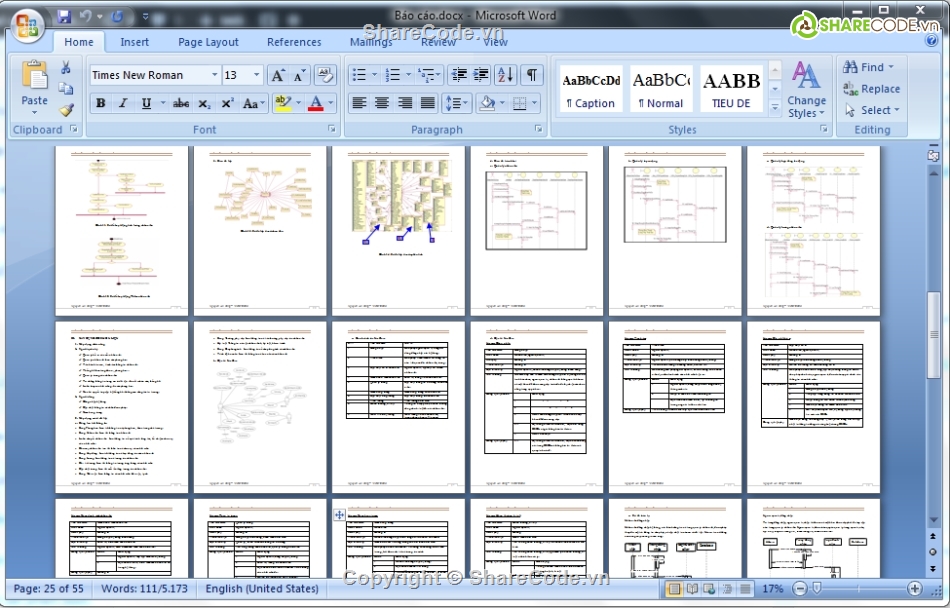This screenshot has width=950, height=608.
Task: Click the use case diagram page thumbnail
Action: click(260, 407)
